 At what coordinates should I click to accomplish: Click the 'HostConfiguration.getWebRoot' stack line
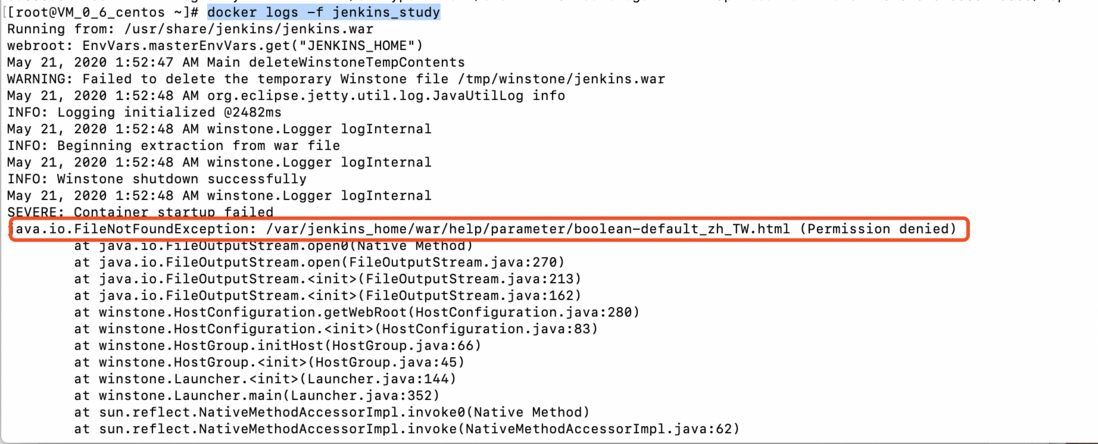tap(356, 312)
